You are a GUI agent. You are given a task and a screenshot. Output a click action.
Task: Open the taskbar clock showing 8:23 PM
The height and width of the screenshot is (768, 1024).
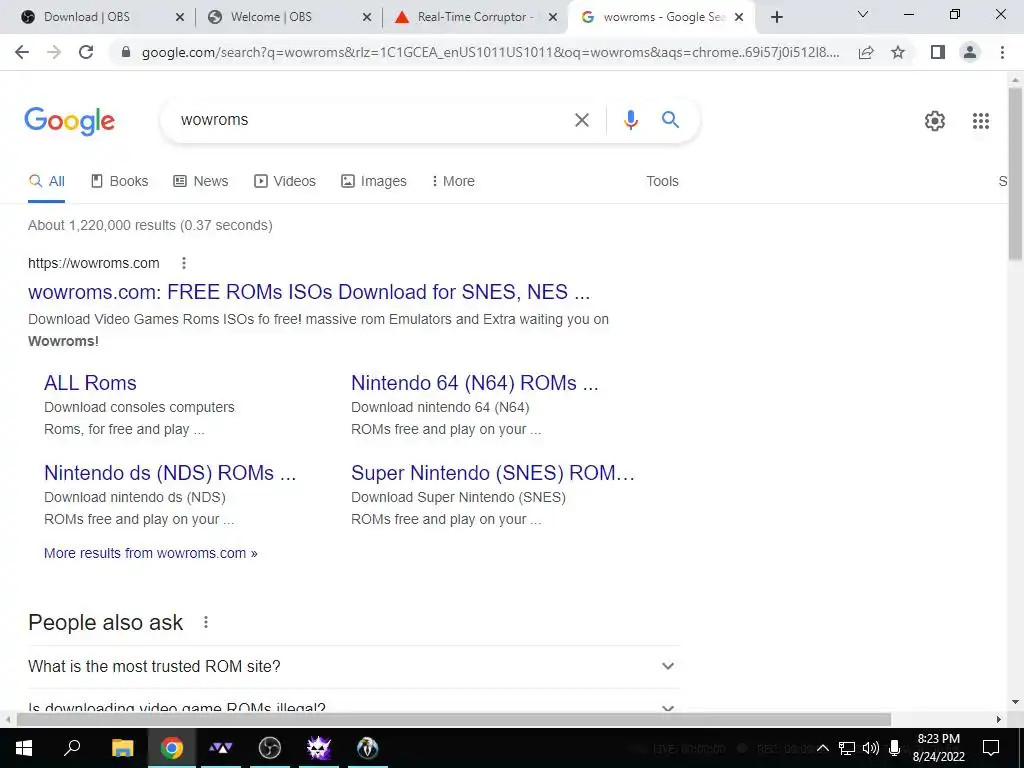[938, 748]
